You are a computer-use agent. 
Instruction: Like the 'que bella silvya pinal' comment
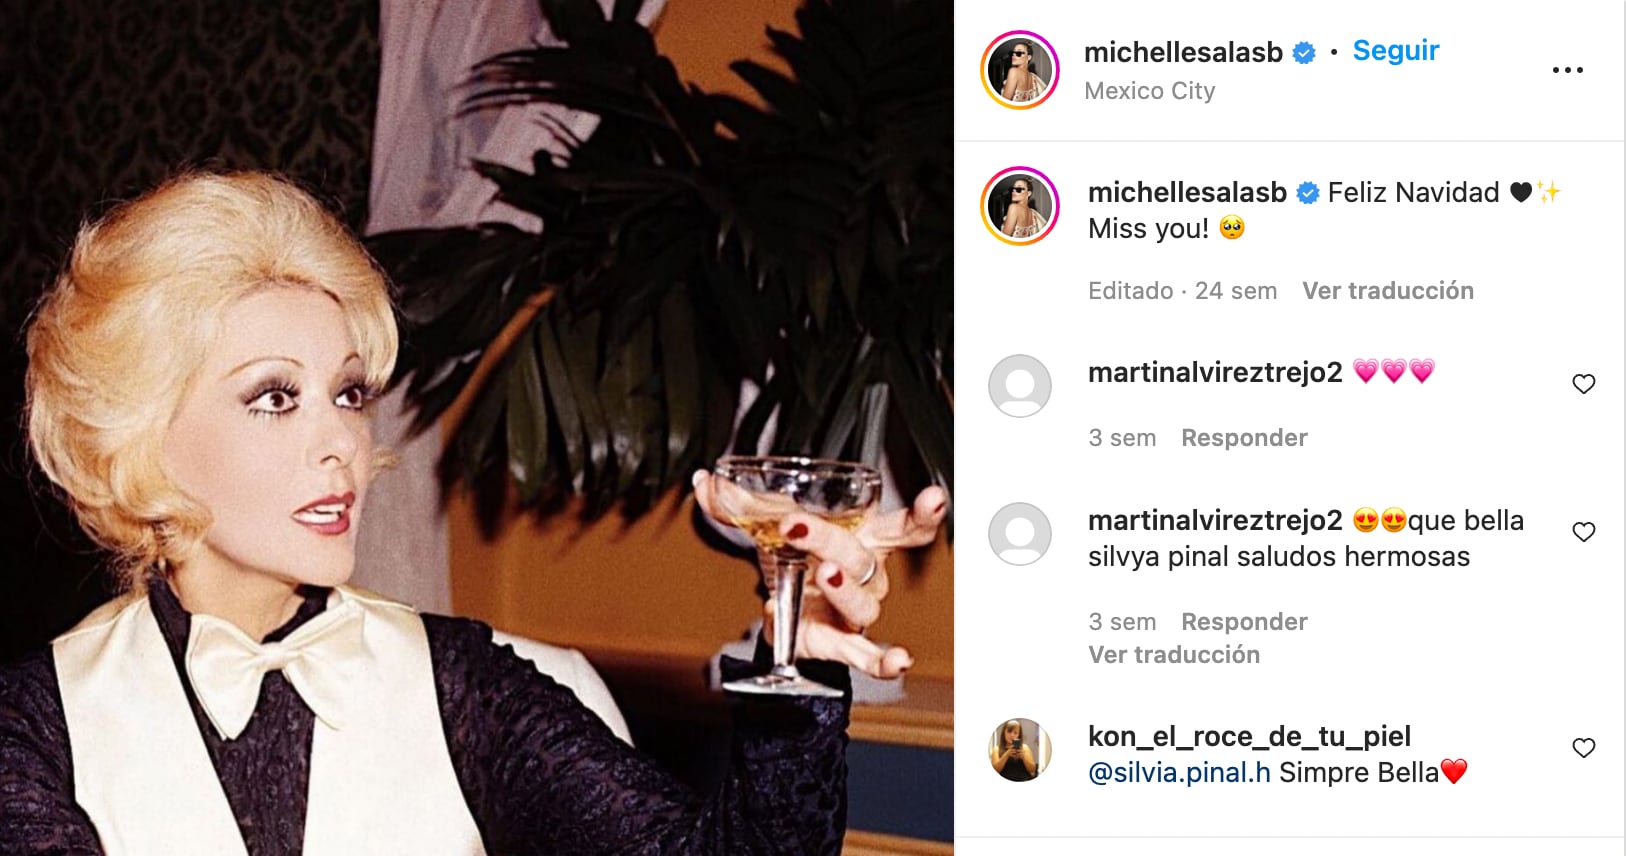point(1583,532)
